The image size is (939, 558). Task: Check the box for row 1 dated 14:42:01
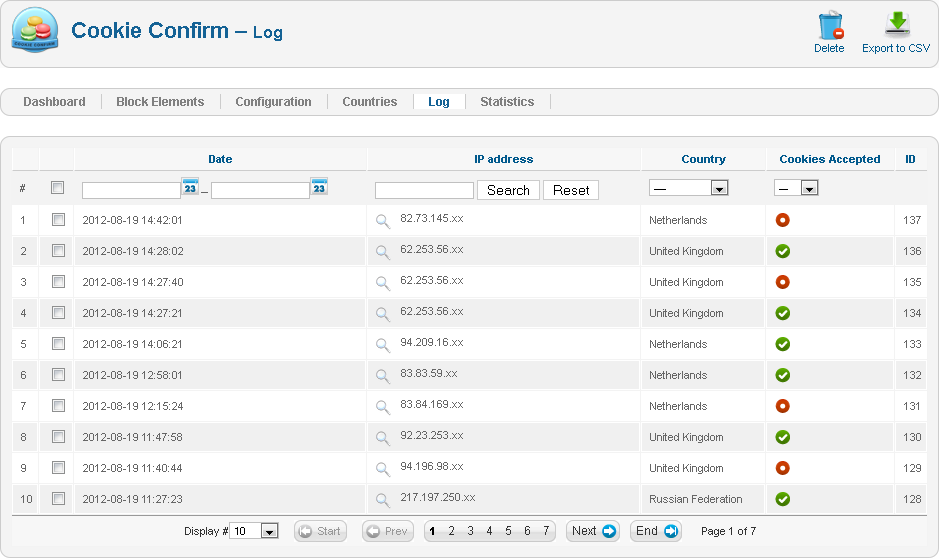(58, 220)
